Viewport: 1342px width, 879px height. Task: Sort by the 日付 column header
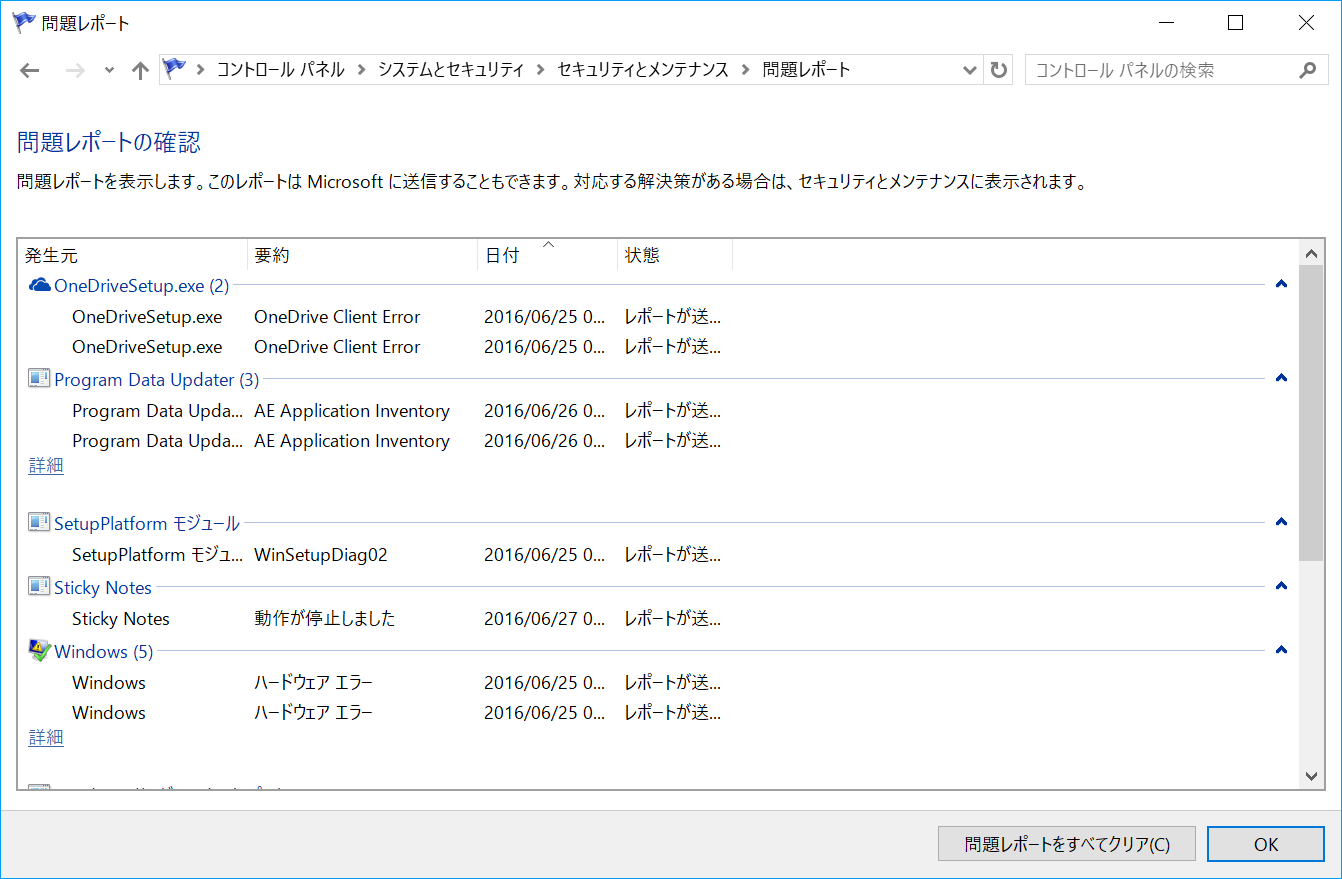click(x=547, y=255)
